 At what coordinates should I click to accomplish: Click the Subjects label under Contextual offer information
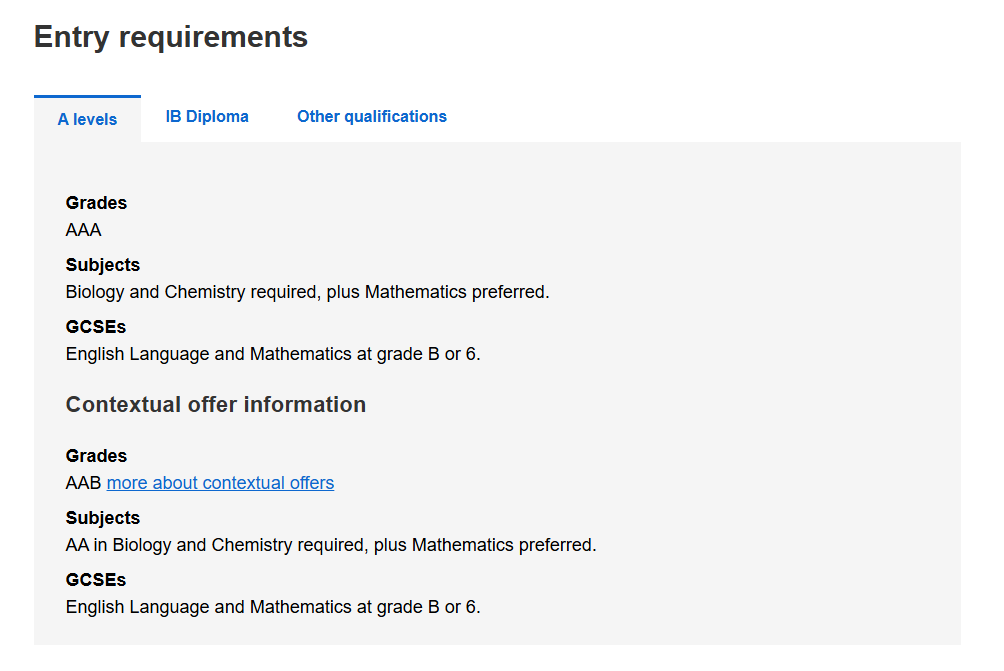(102, 518)
